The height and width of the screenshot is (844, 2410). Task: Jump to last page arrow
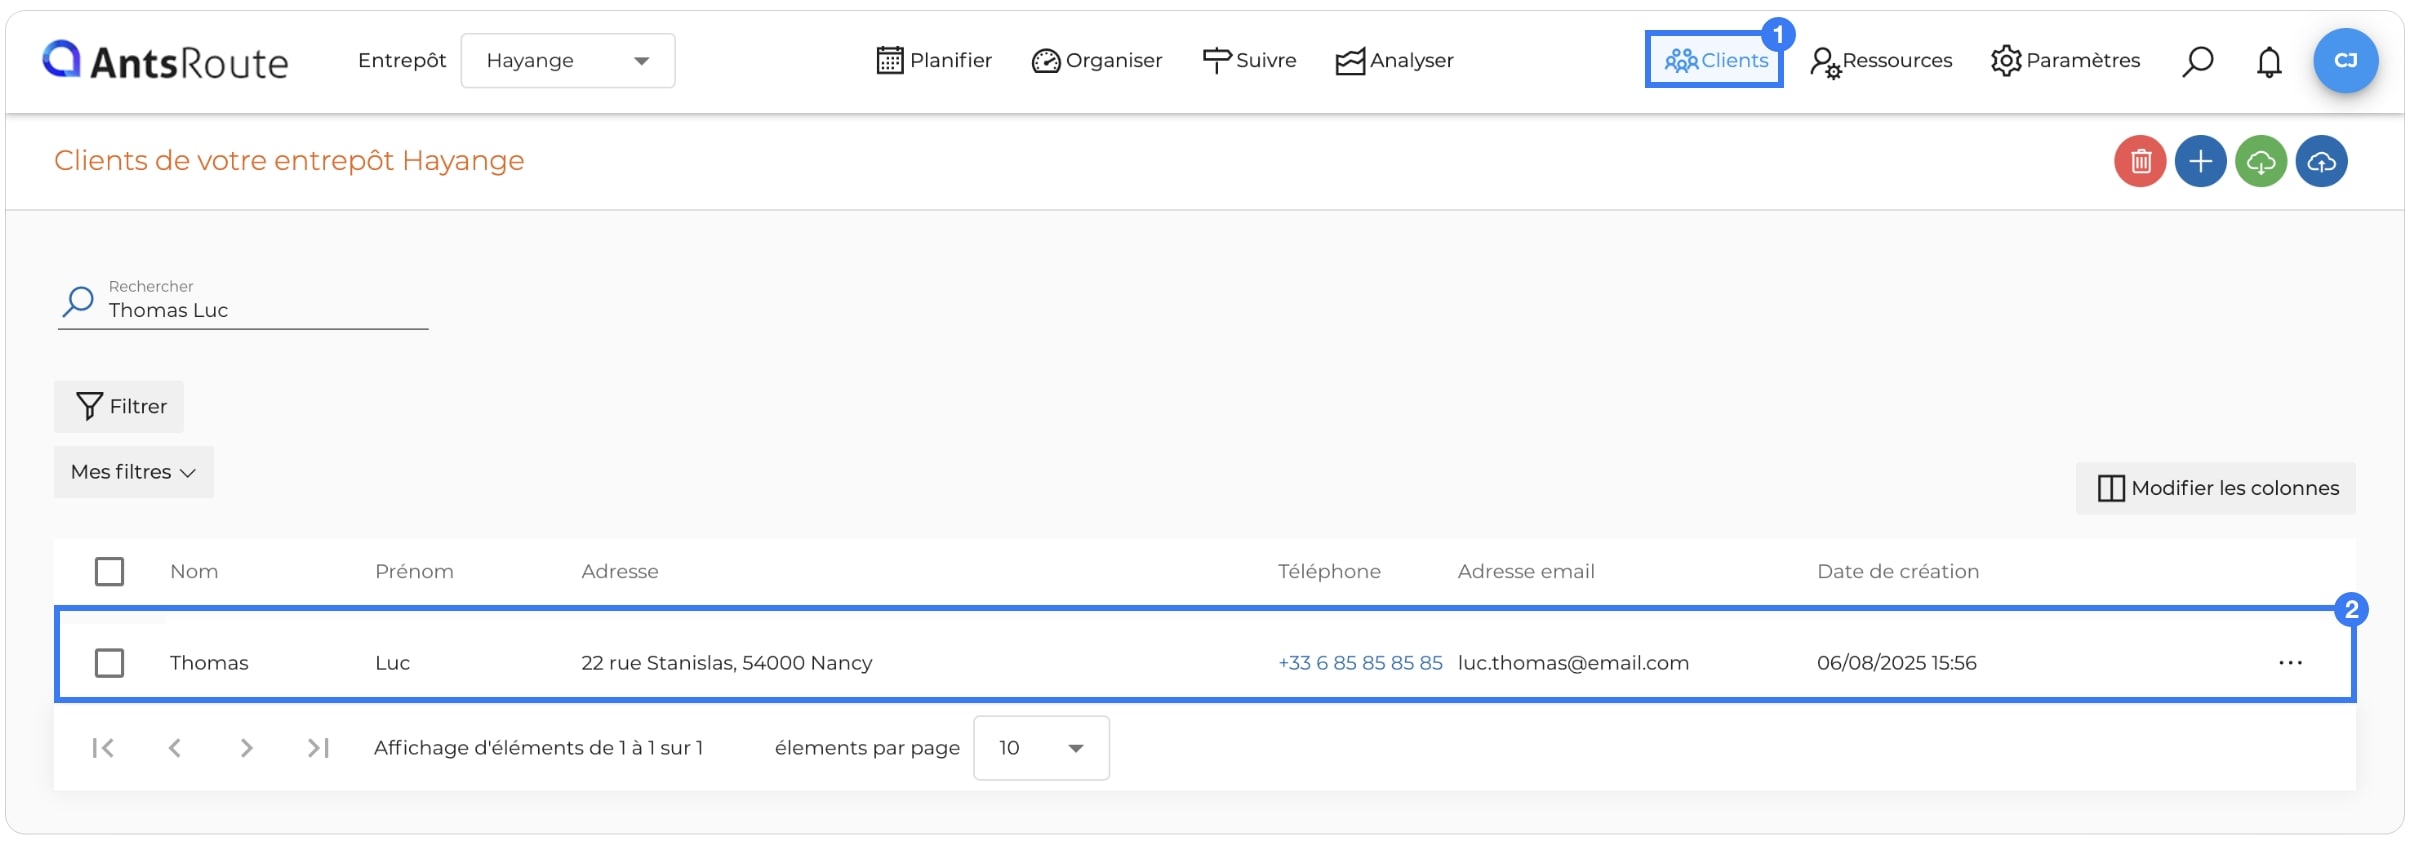point(318,748)
